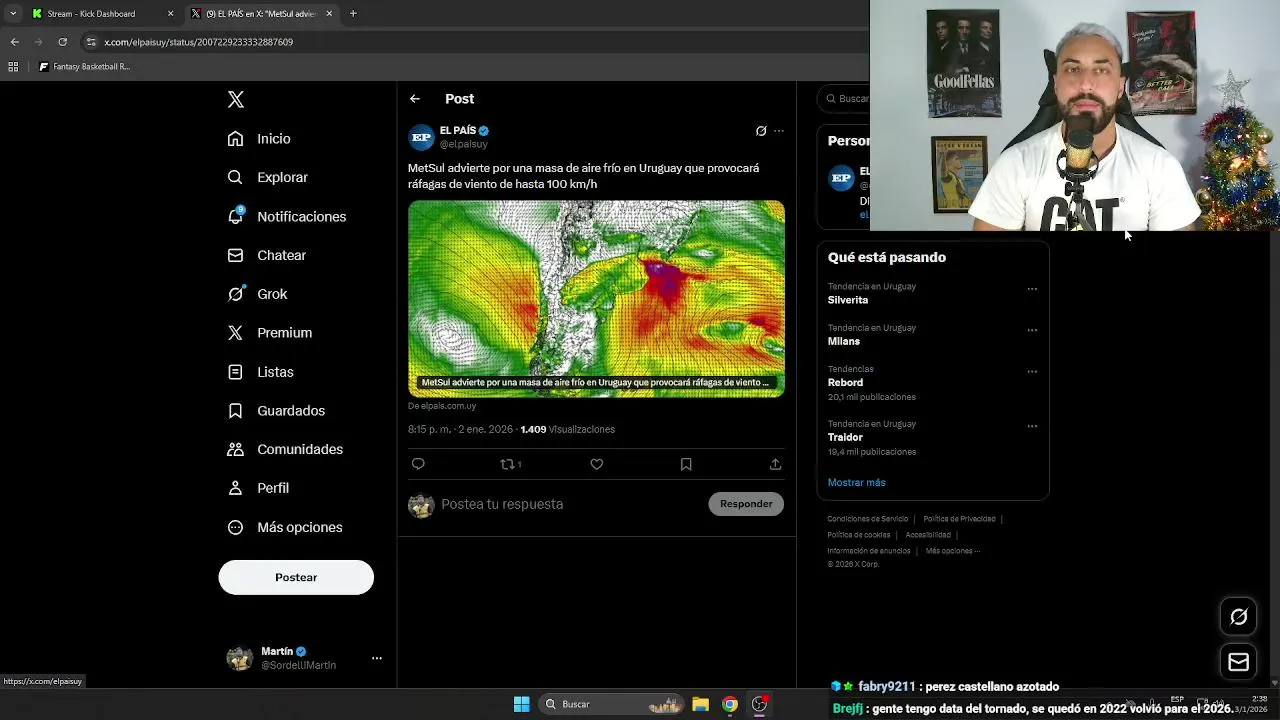Click the Grok icon on El País post
1280x720 pixels.
[761, 131]
